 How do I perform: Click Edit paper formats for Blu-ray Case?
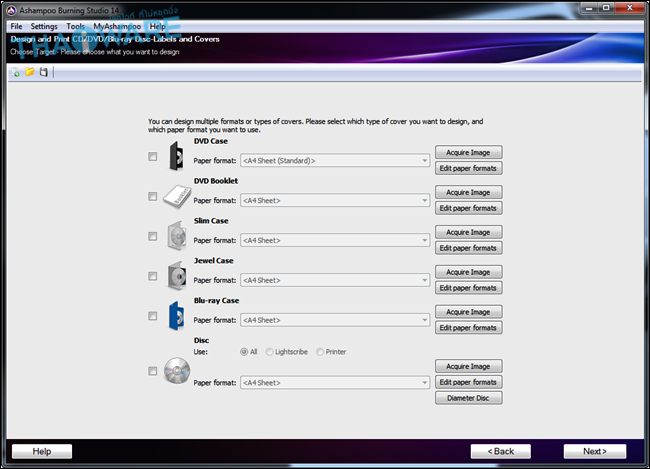click(468, 327)
